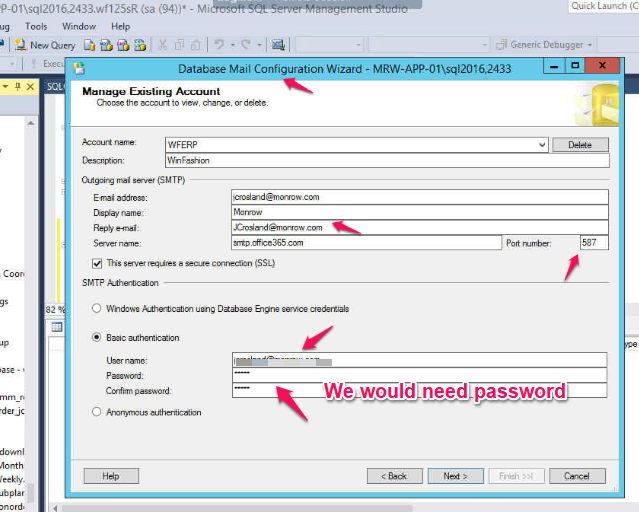Screen dimensions: 639x512
Task: Open the Window menu
Action: pyautogui.click(x=79, y=26)
